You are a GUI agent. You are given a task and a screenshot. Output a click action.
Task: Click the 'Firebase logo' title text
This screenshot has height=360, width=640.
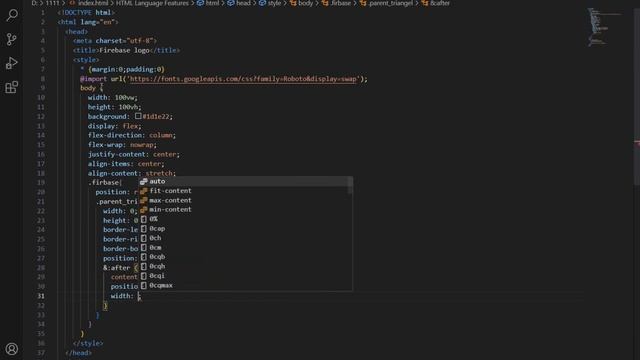tap(124, 50)
